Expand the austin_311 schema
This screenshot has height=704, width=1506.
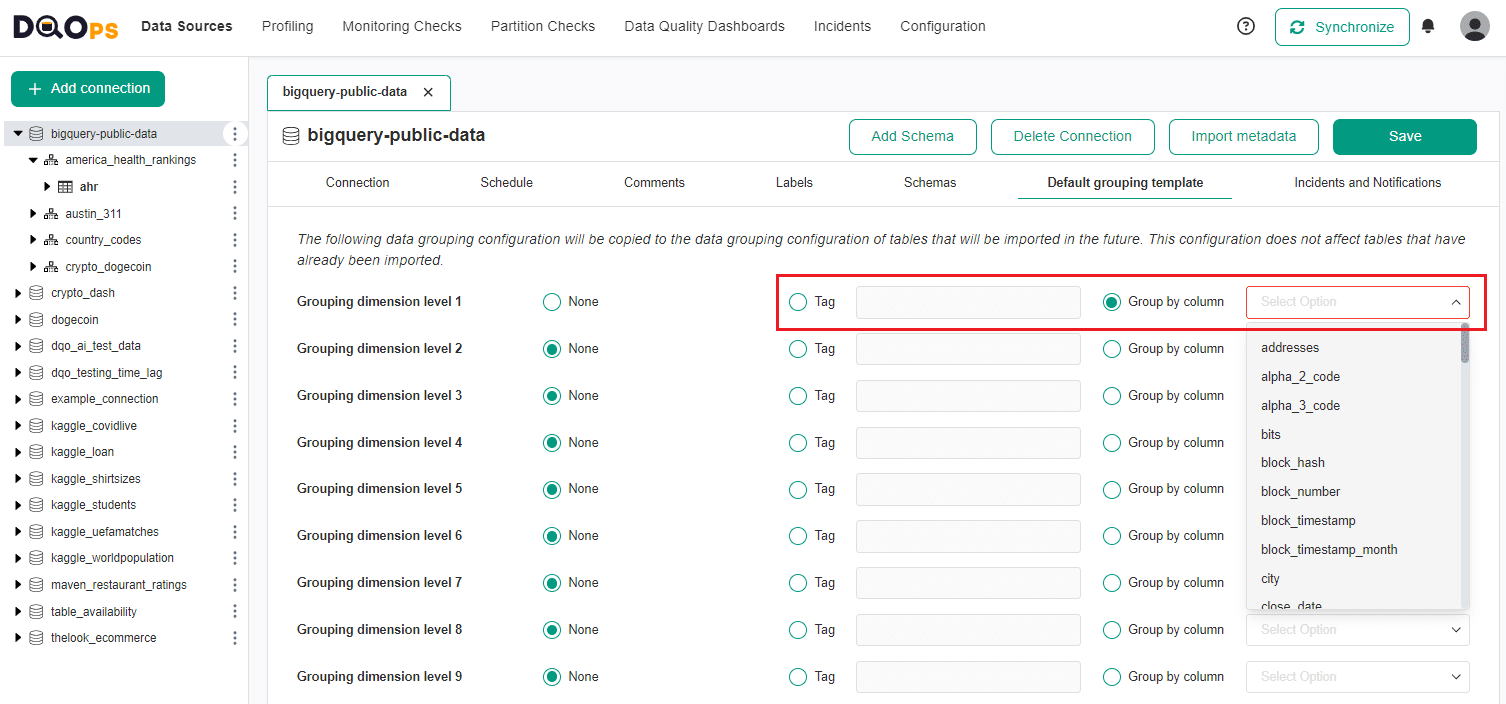33,214
